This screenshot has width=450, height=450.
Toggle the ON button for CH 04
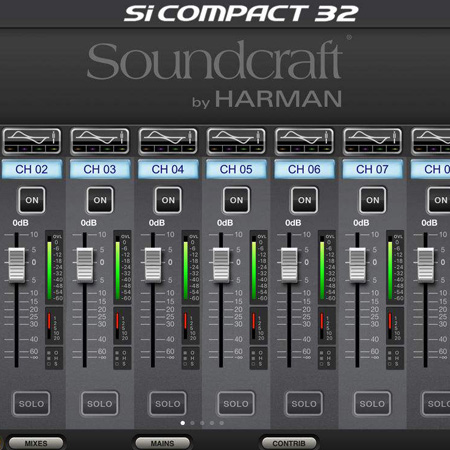pos(168,200)
